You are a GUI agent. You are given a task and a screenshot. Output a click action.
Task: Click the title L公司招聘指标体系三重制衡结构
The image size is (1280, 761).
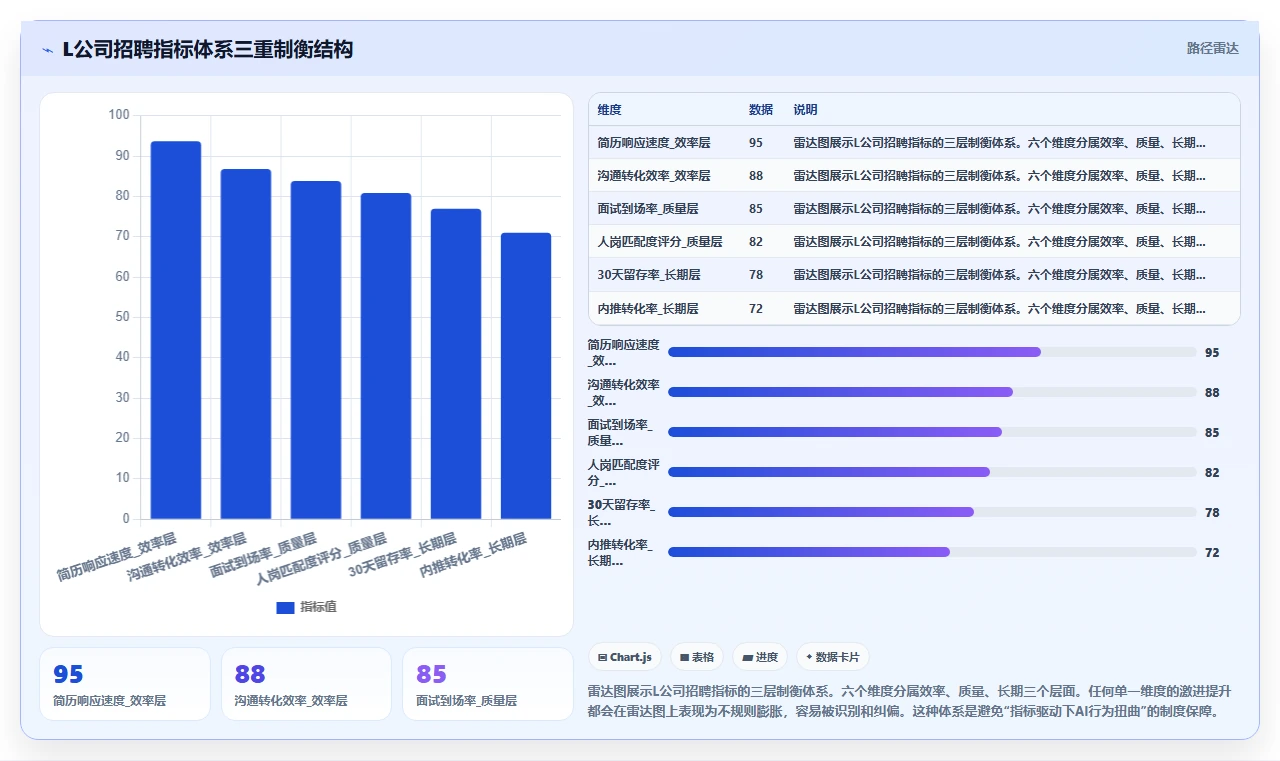[207, 49]
